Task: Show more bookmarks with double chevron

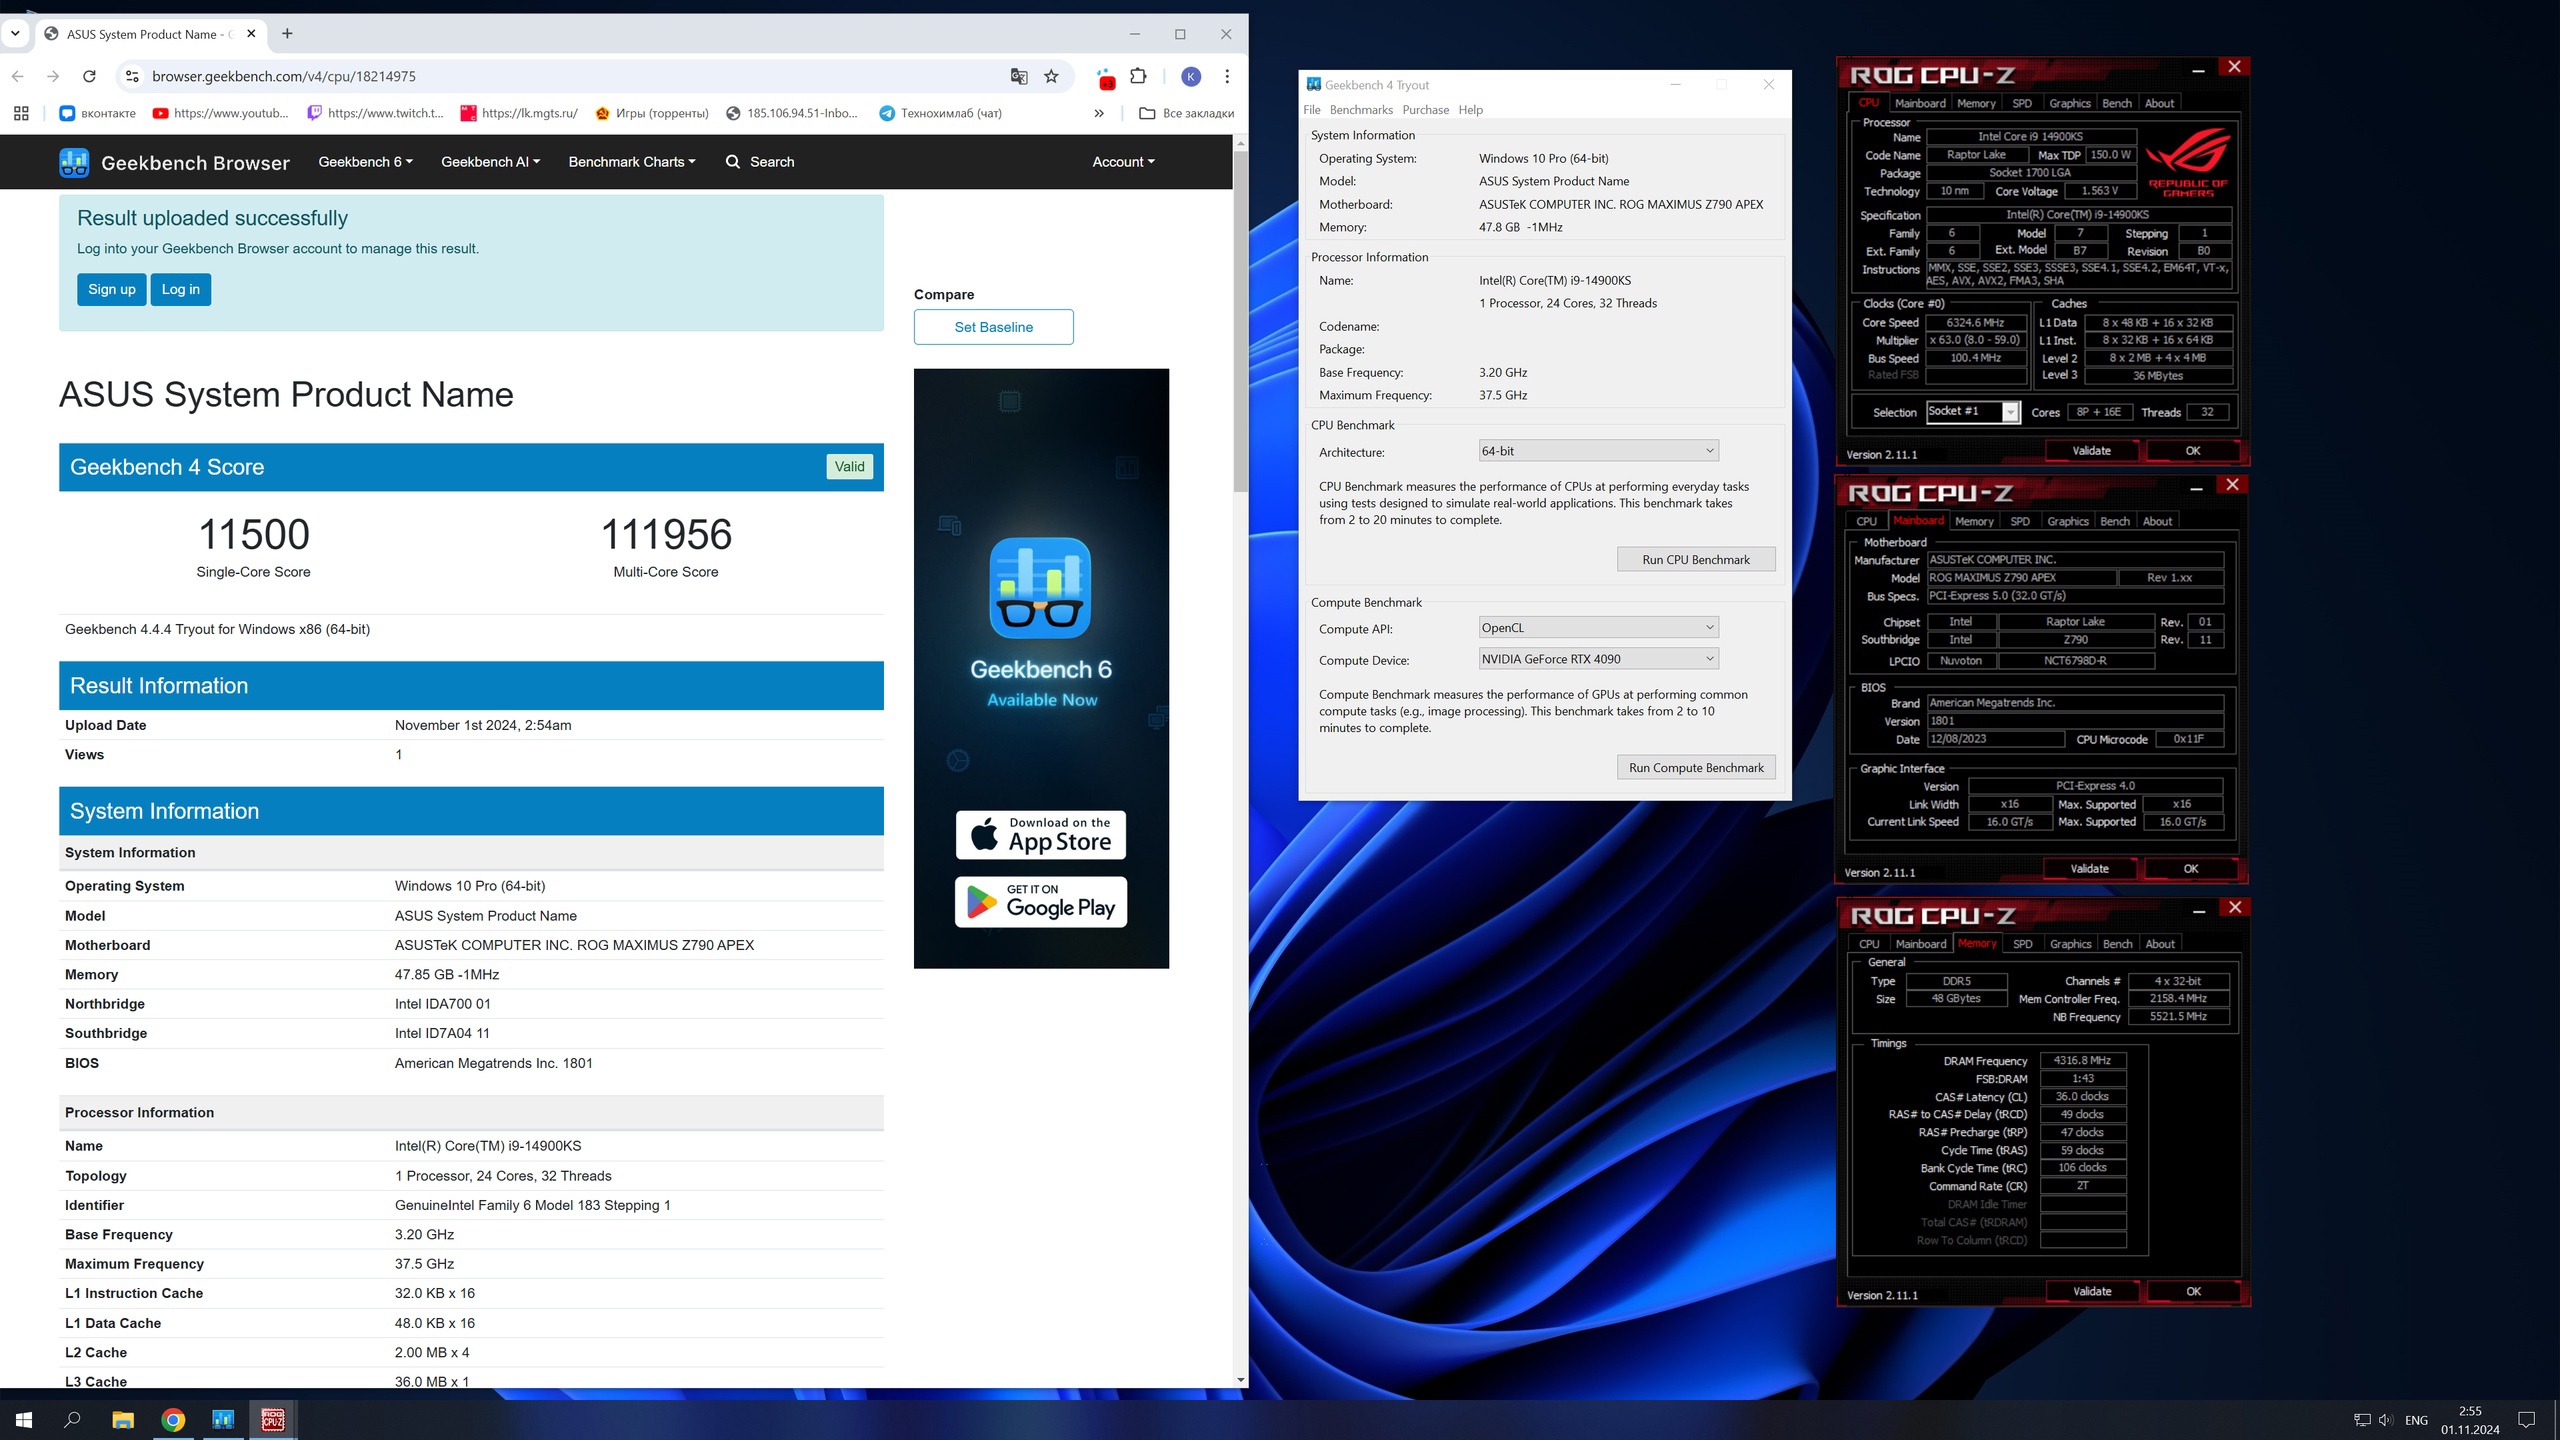Action: [1099, 113]
